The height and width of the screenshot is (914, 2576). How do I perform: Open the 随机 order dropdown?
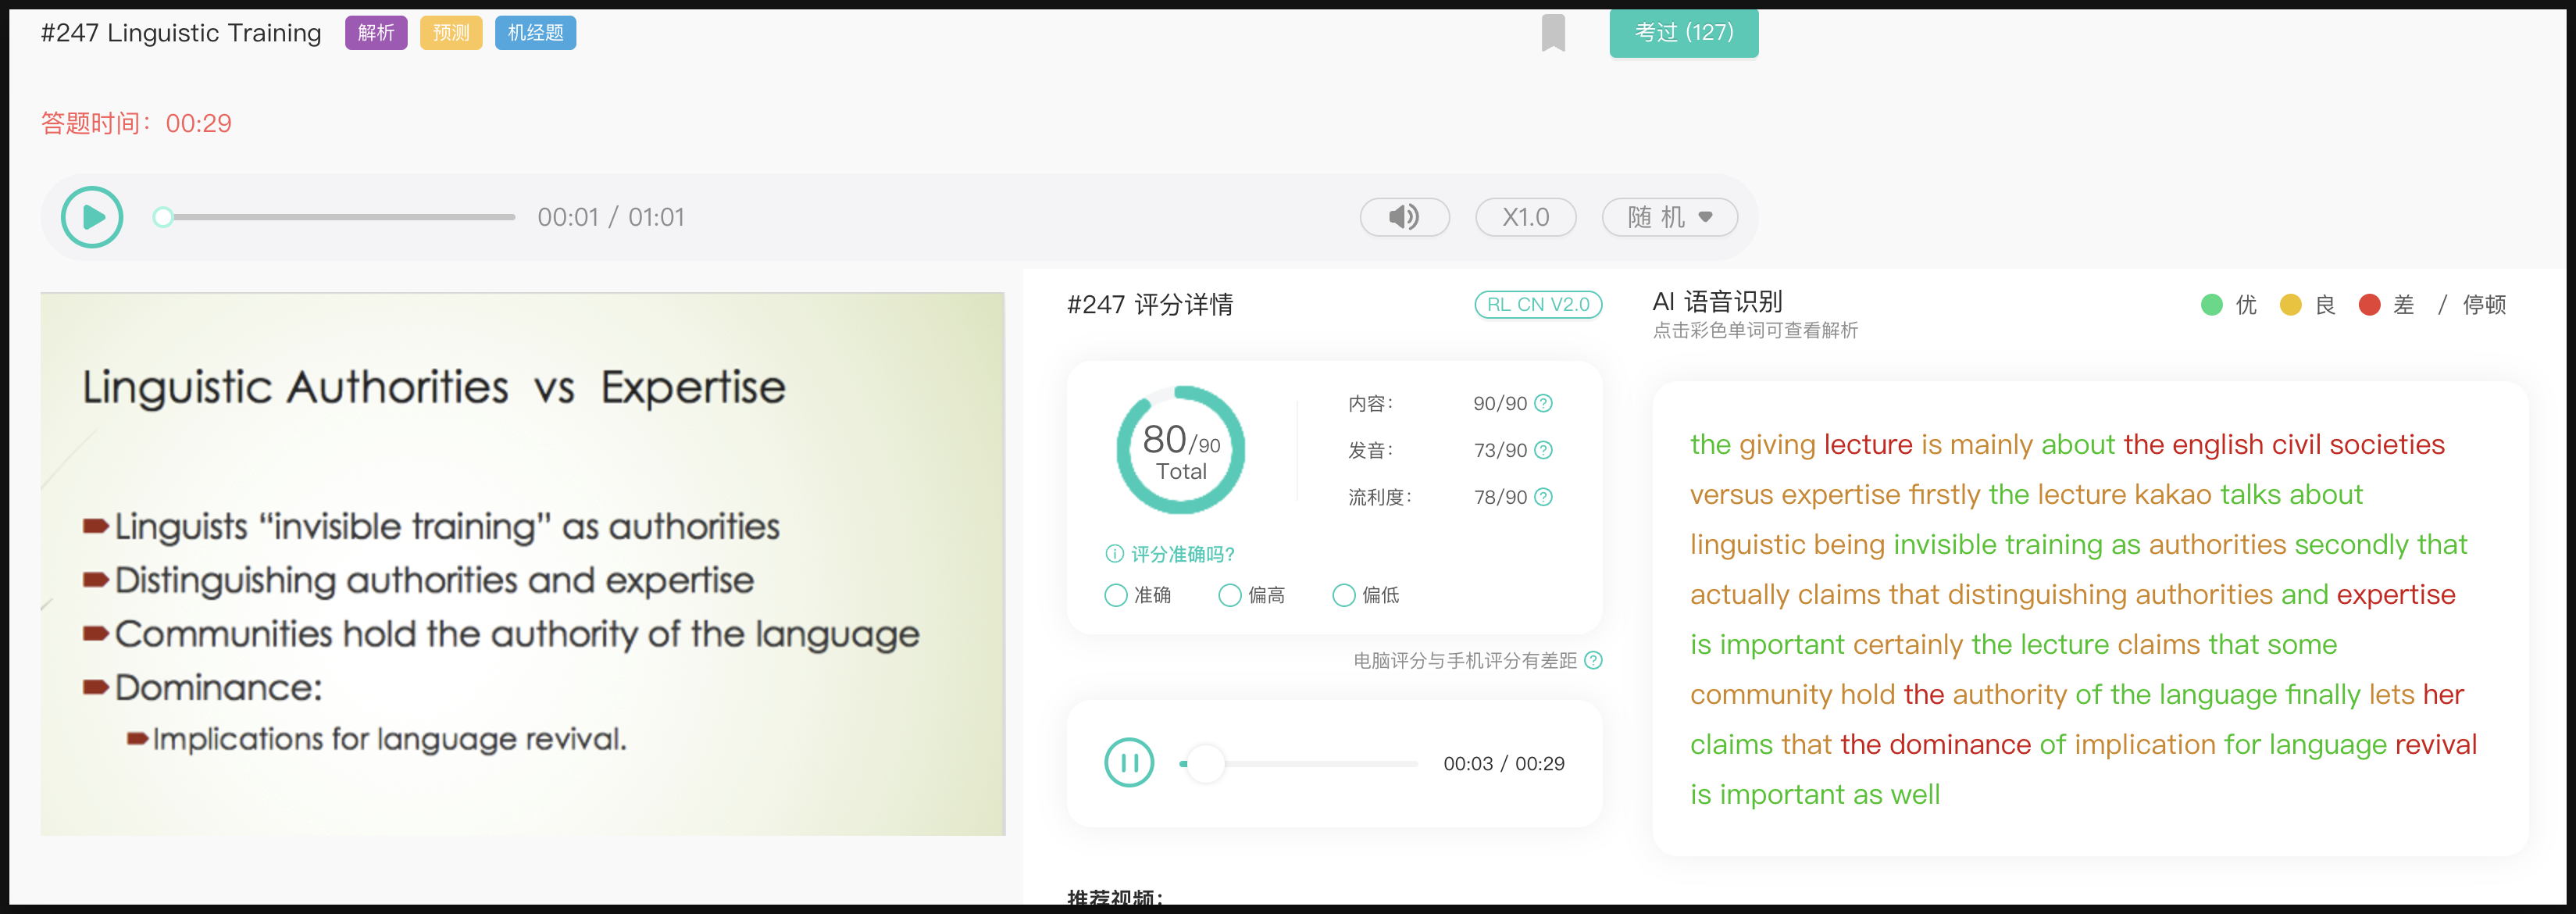point(1669,217)
